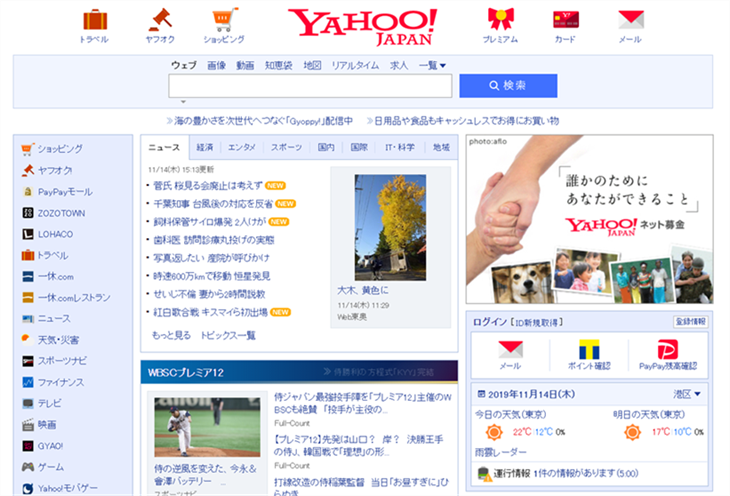The height and width of the screenshot is (496, 730).
Task: Click the login panel メール envelope icon
Action: pyautogui.click(x=510, y=349)
